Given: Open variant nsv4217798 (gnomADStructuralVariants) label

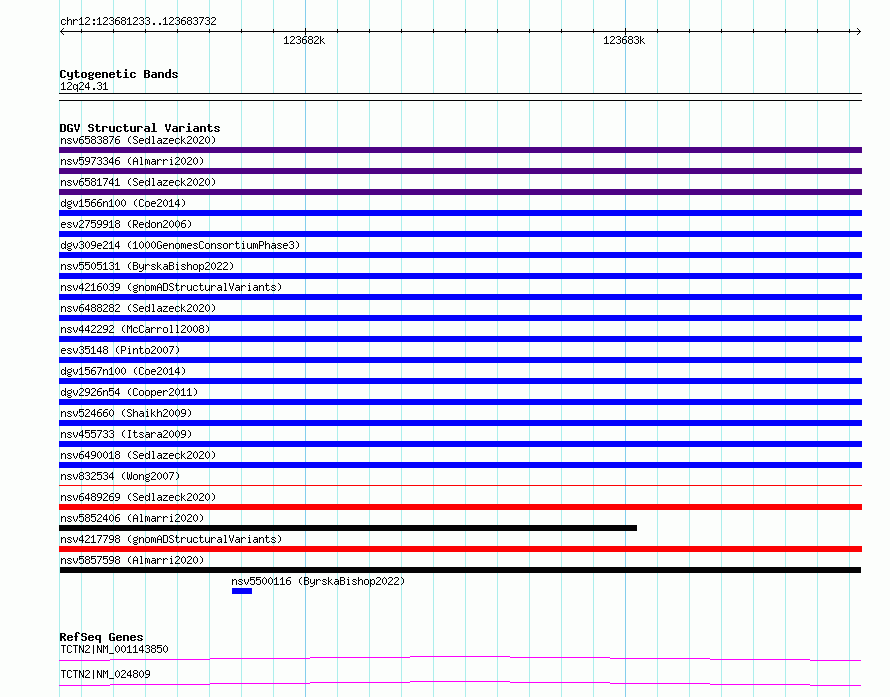Looking at the screenshot, I should 171,539.
